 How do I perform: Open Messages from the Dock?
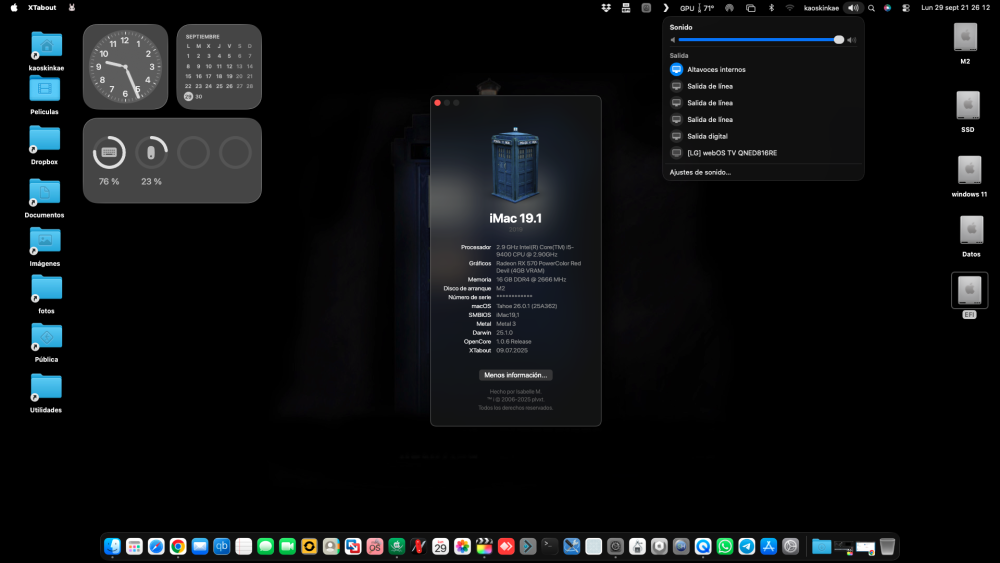[265, 546]
